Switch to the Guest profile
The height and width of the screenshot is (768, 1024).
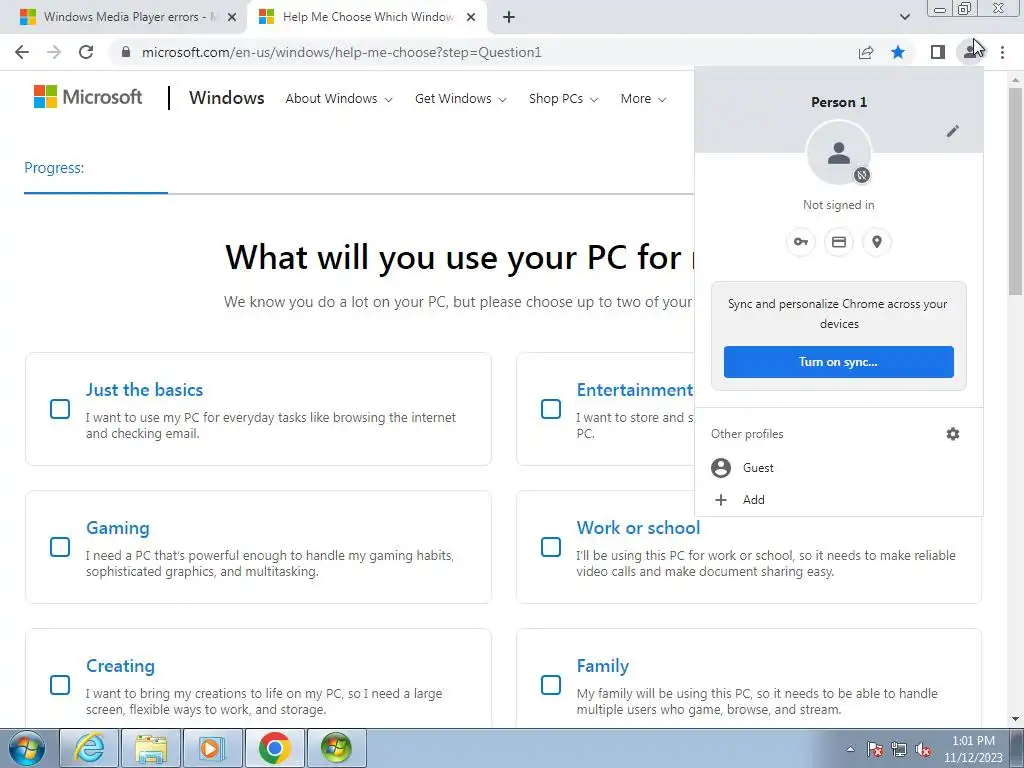pos(839,468)
